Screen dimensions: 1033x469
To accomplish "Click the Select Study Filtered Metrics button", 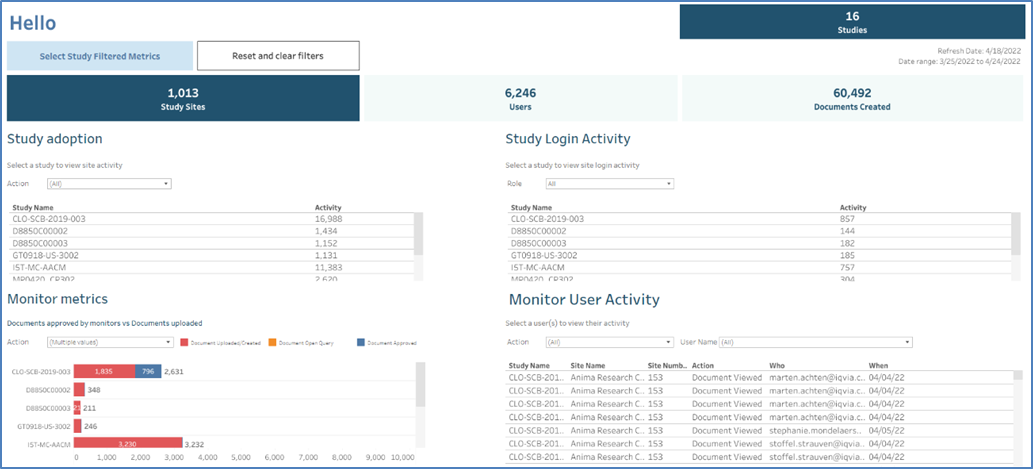I will click(99, 56).
